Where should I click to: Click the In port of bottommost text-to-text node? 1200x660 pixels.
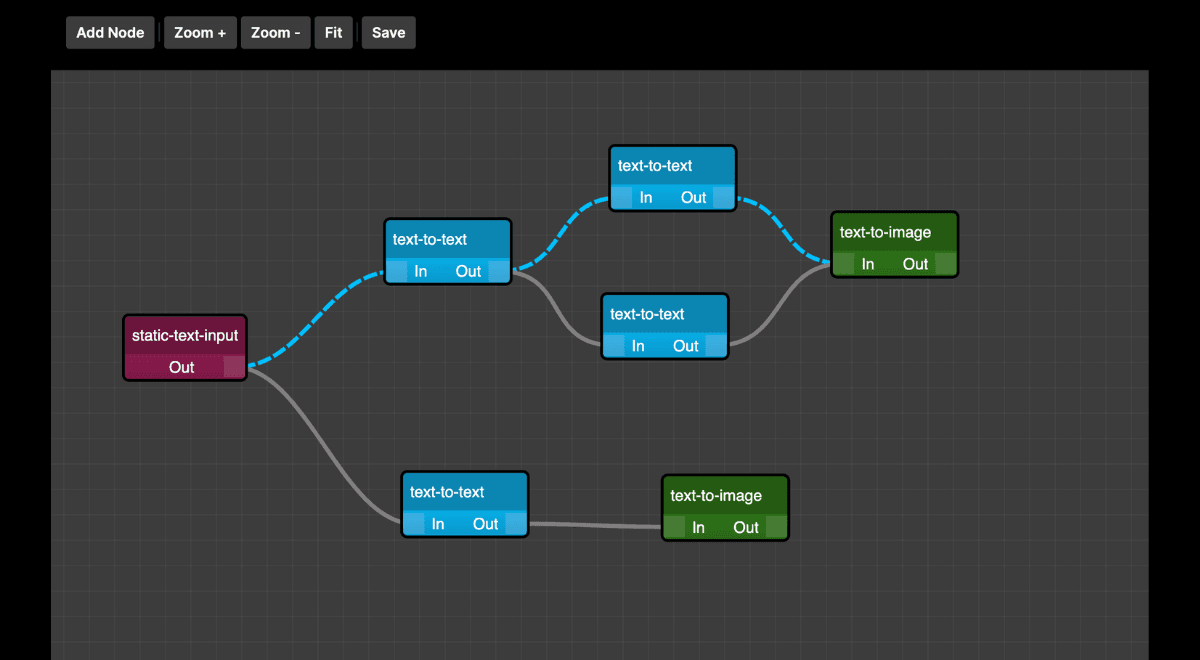414,524
